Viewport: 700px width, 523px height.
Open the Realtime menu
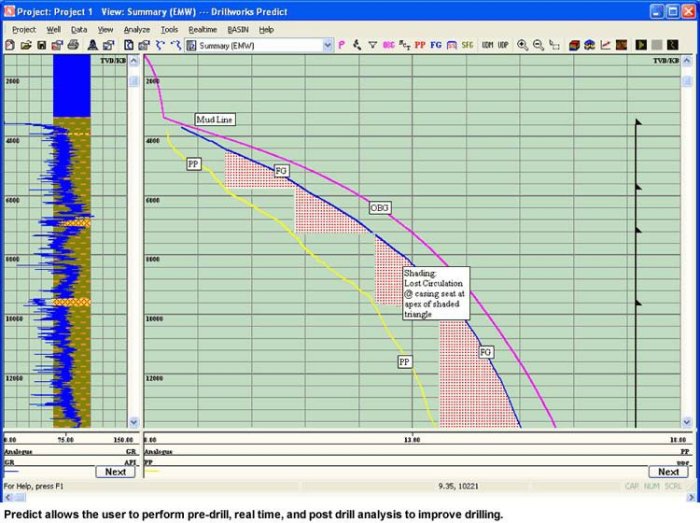pyautogui.click(x=202, y=30)
